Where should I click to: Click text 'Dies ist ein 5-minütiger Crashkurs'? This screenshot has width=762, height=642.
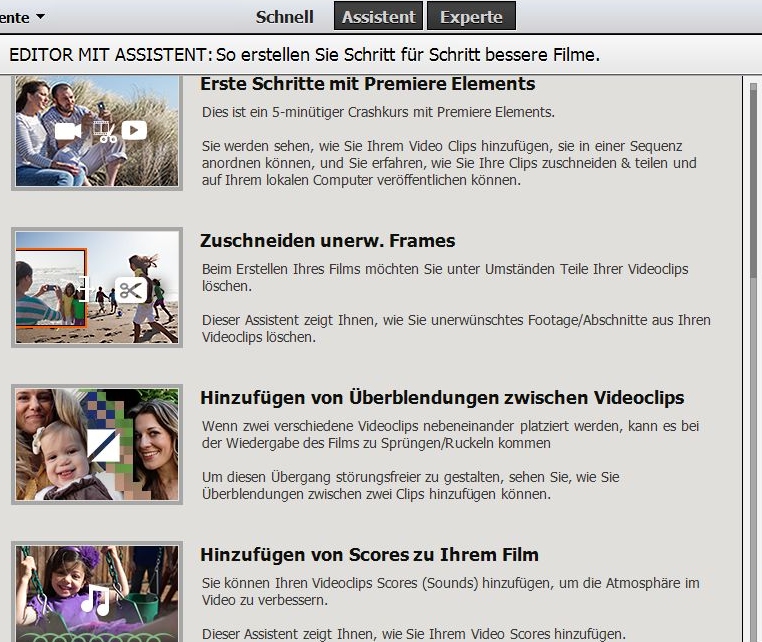coord(307,112)
